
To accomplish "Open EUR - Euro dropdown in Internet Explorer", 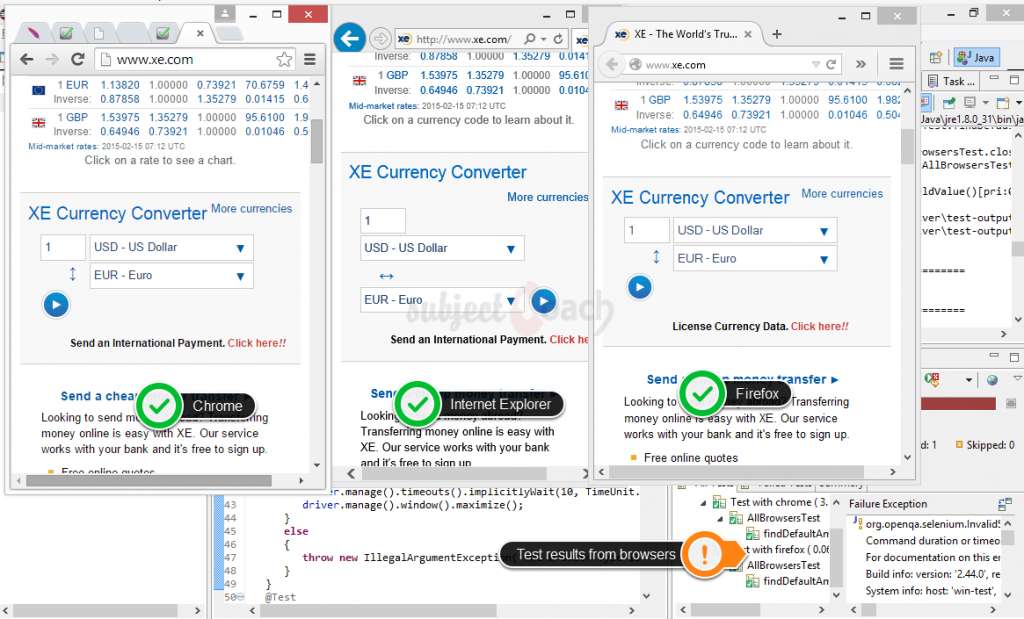I will point(442,300).
